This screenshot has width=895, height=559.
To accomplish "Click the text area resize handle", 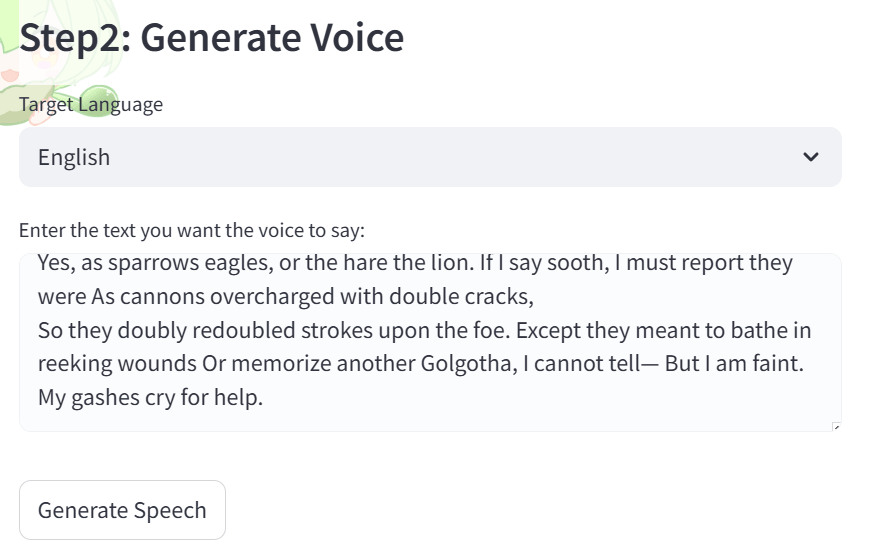I will (836, 427).
